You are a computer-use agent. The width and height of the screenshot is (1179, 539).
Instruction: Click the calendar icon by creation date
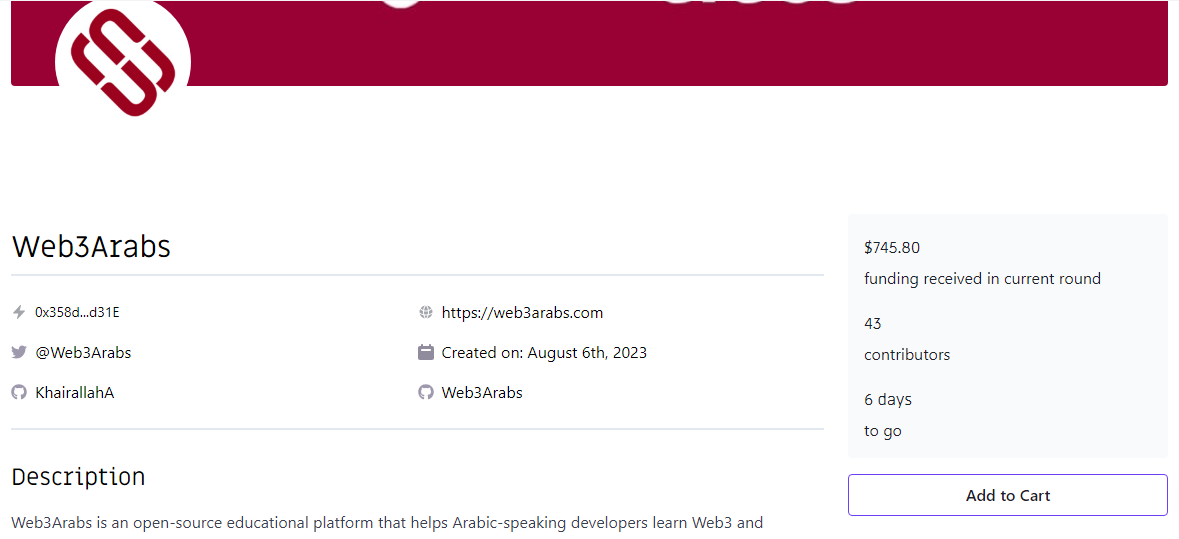pos(426,353)
